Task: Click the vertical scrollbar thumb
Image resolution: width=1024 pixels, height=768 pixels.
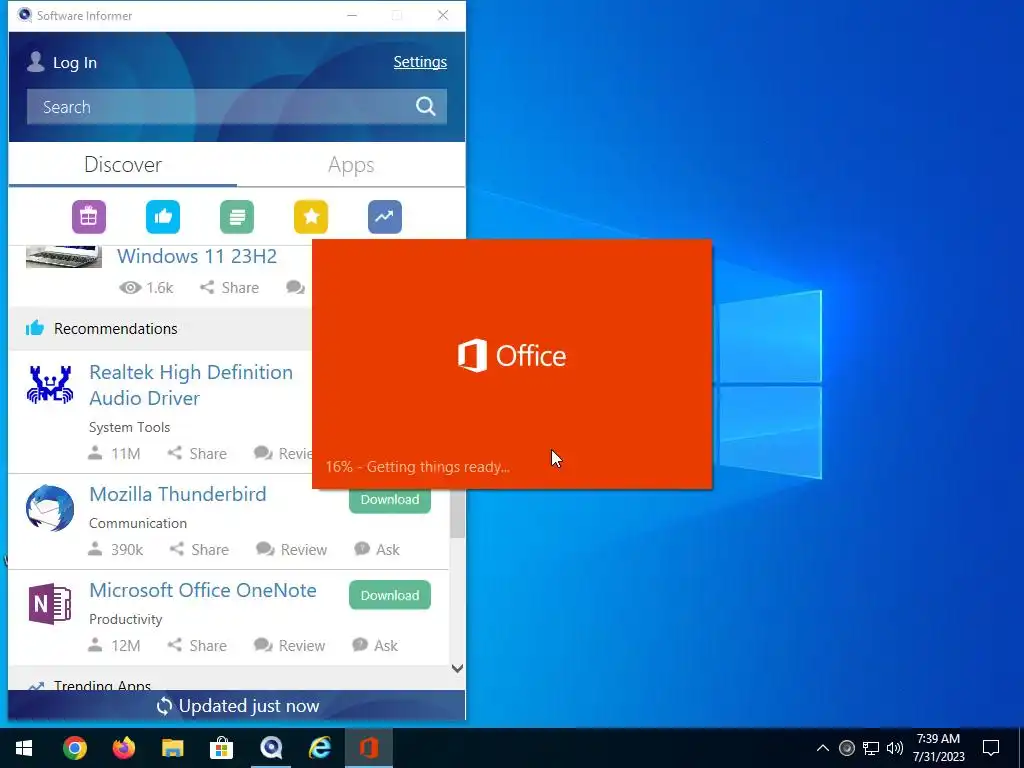Action: tap(457, 514)
